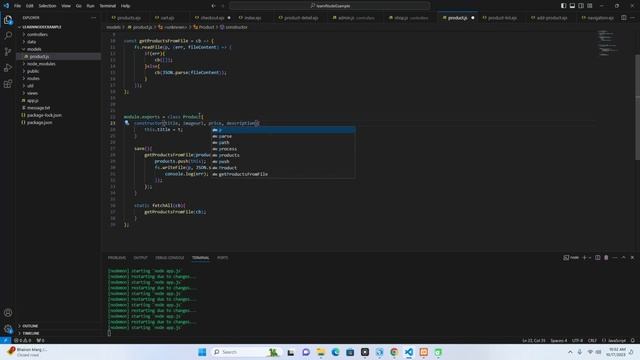
Task: Expand the data folder
Action: pyautogui.click(x=58, y=42)
